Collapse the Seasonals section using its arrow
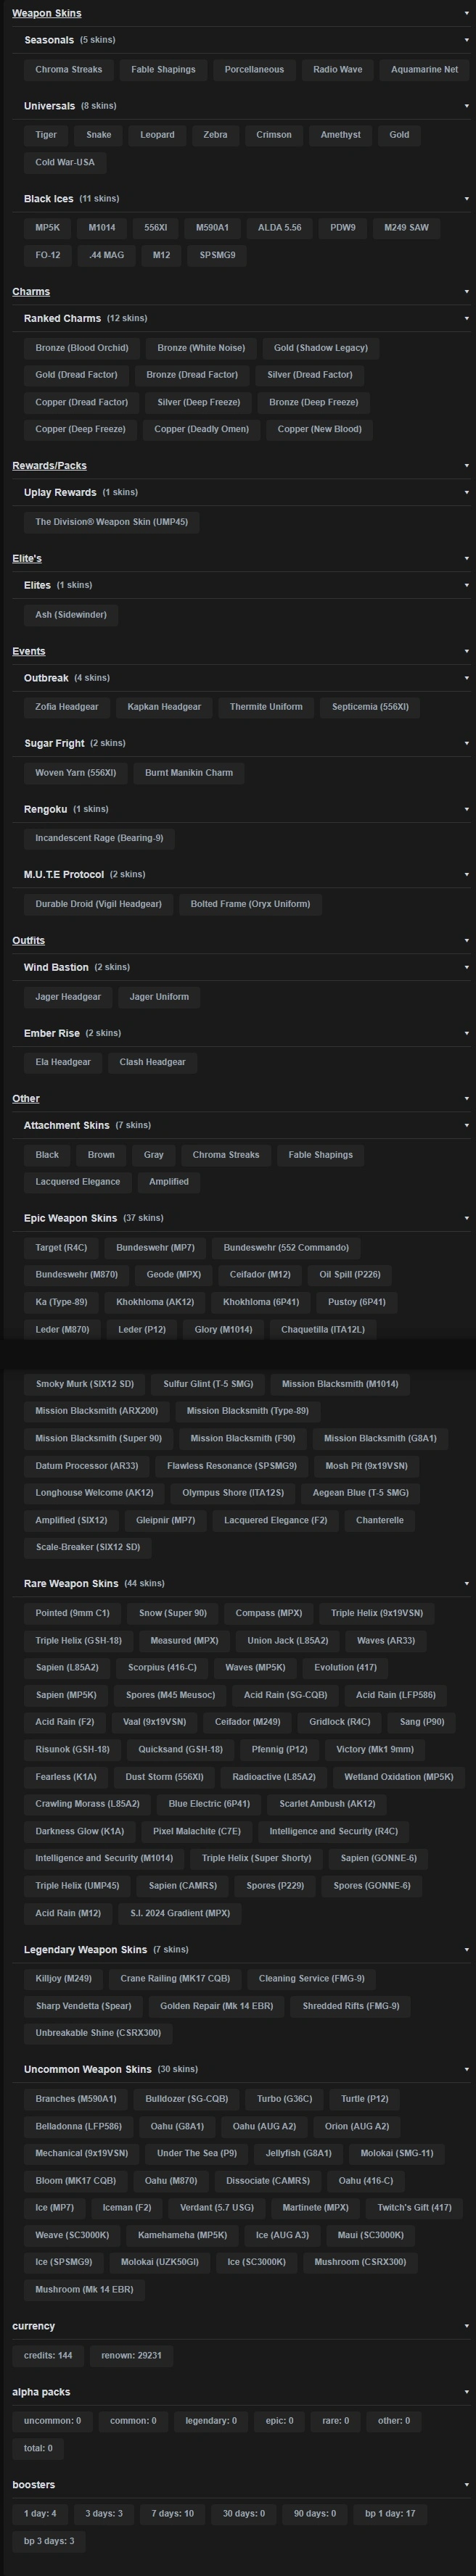476x2576 pixels. pyautogui.click(x=466, y=41)
